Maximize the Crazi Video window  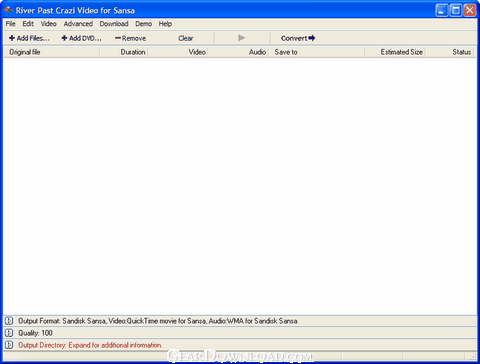(x=456, y=10)
